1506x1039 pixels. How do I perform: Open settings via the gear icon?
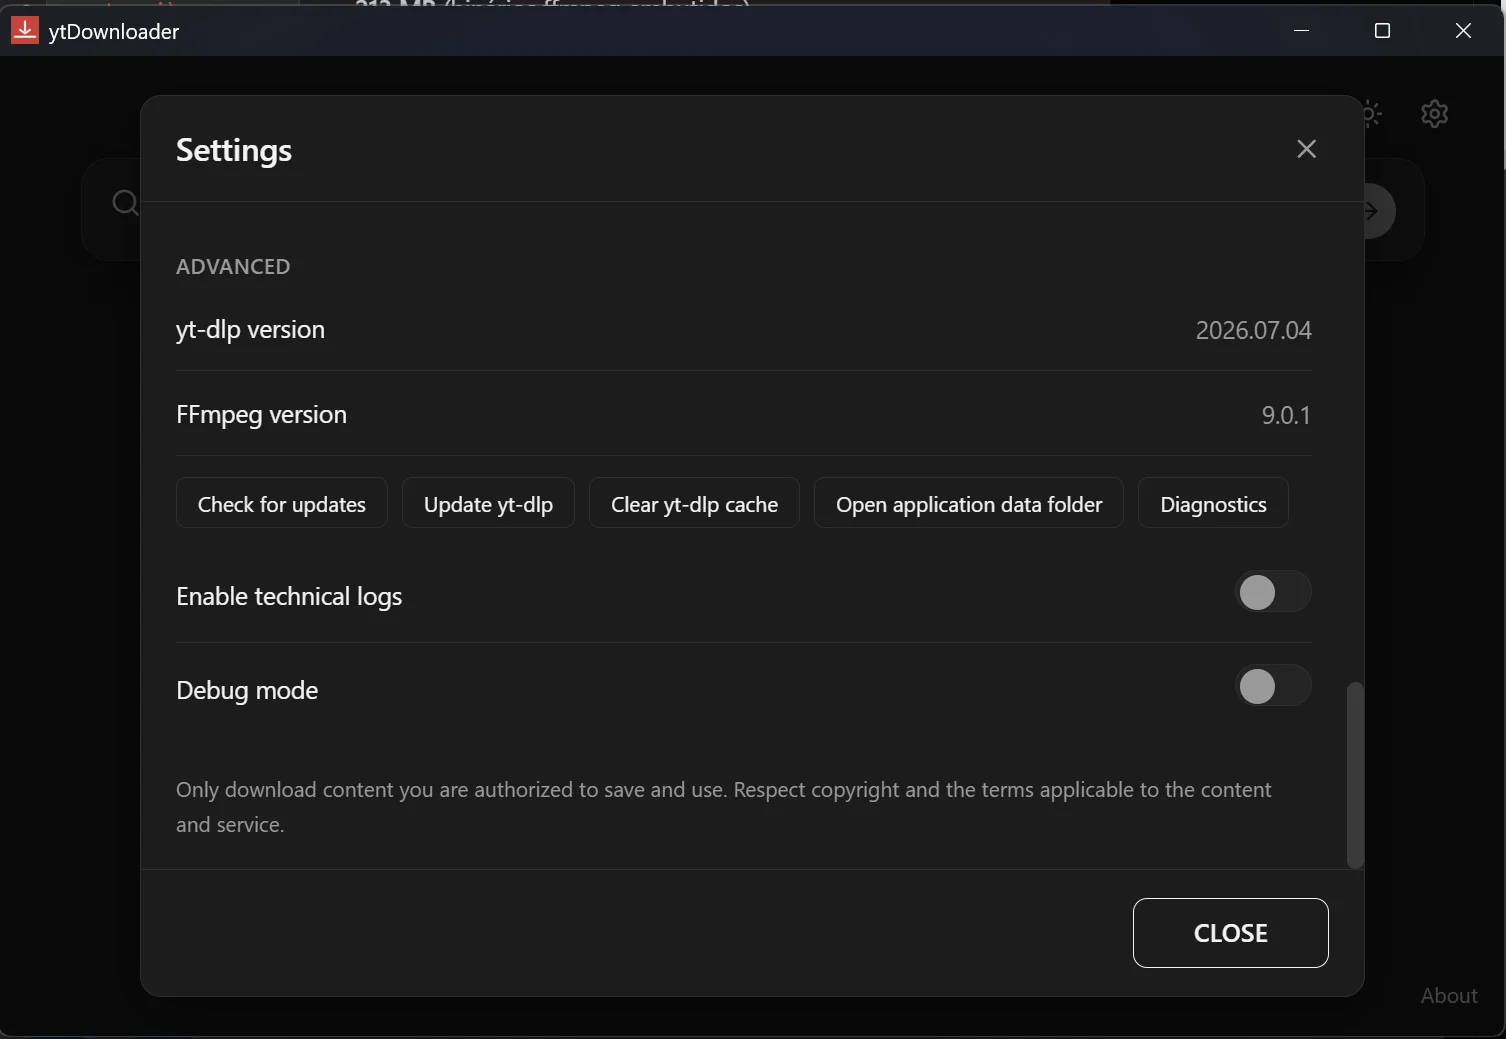pos(1435,114)
